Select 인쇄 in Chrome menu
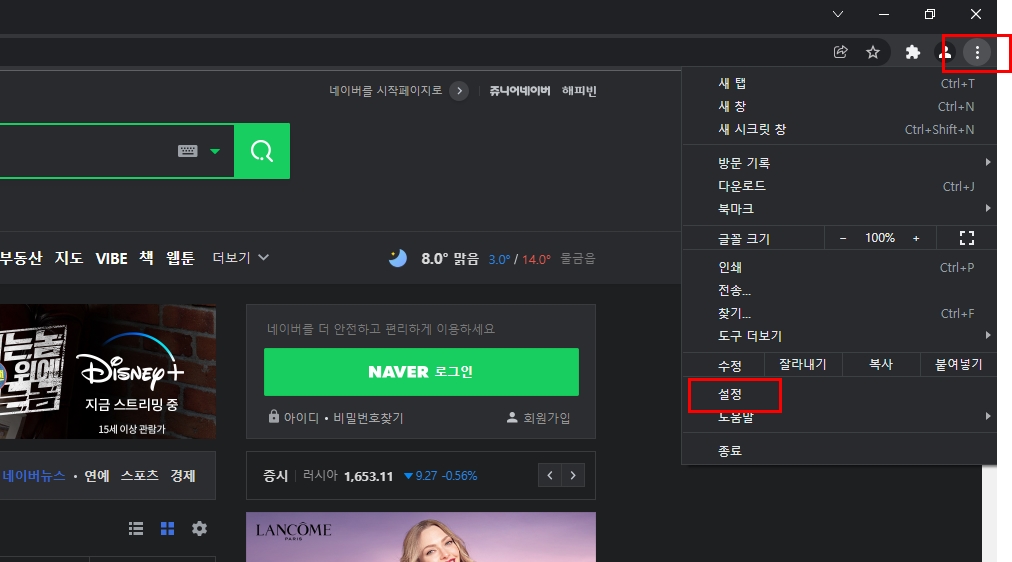Viewport: 1012px width, 562px height. pos(839,267)
